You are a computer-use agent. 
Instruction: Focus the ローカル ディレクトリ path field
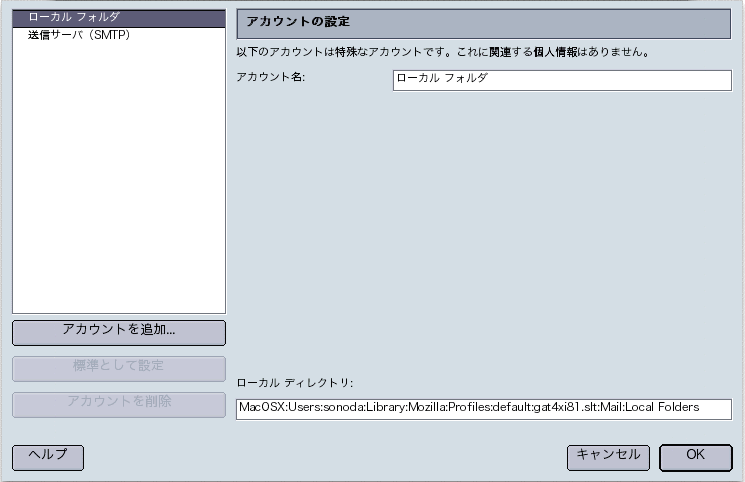pyautogui.click(x=484, y=409)
